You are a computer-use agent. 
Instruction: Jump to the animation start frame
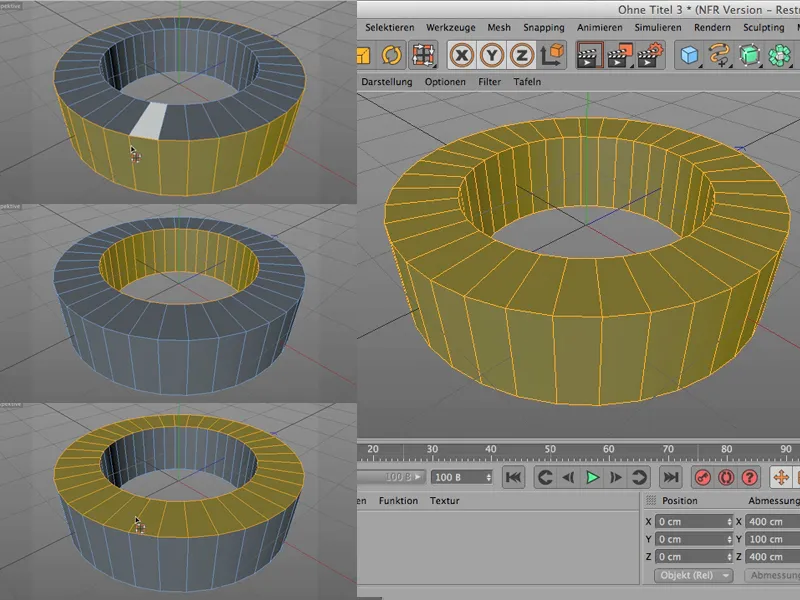click(x=514, y=477)
